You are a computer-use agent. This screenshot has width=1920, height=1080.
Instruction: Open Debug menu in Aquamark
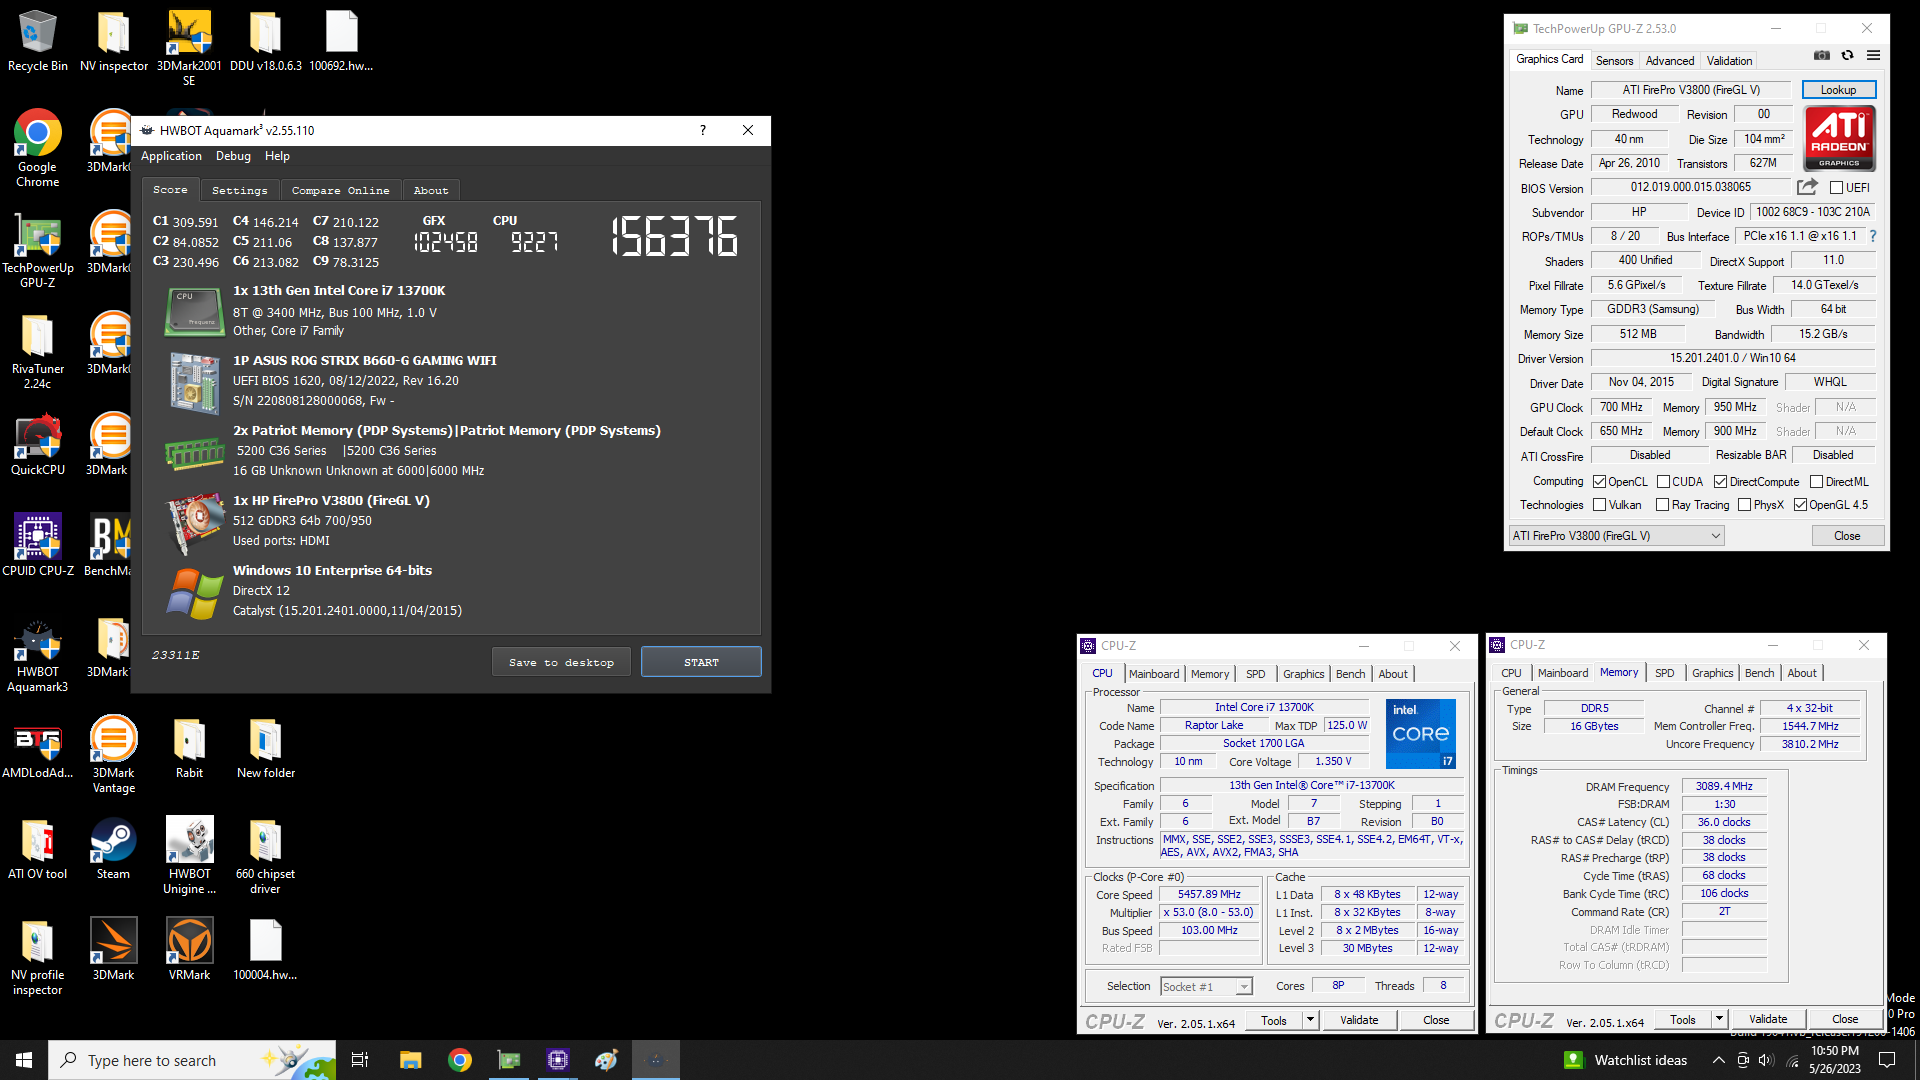point(233,156)
